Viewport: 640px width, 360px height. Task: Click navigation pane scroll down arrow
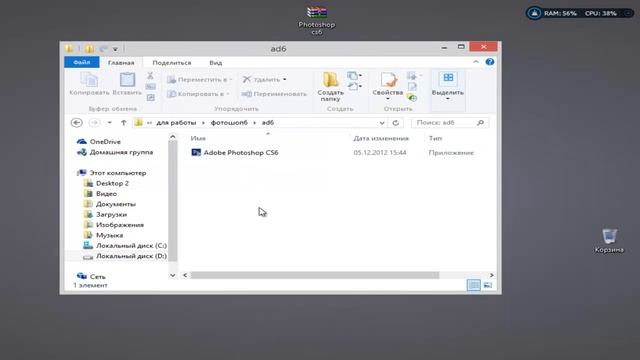tap(173, 276)
